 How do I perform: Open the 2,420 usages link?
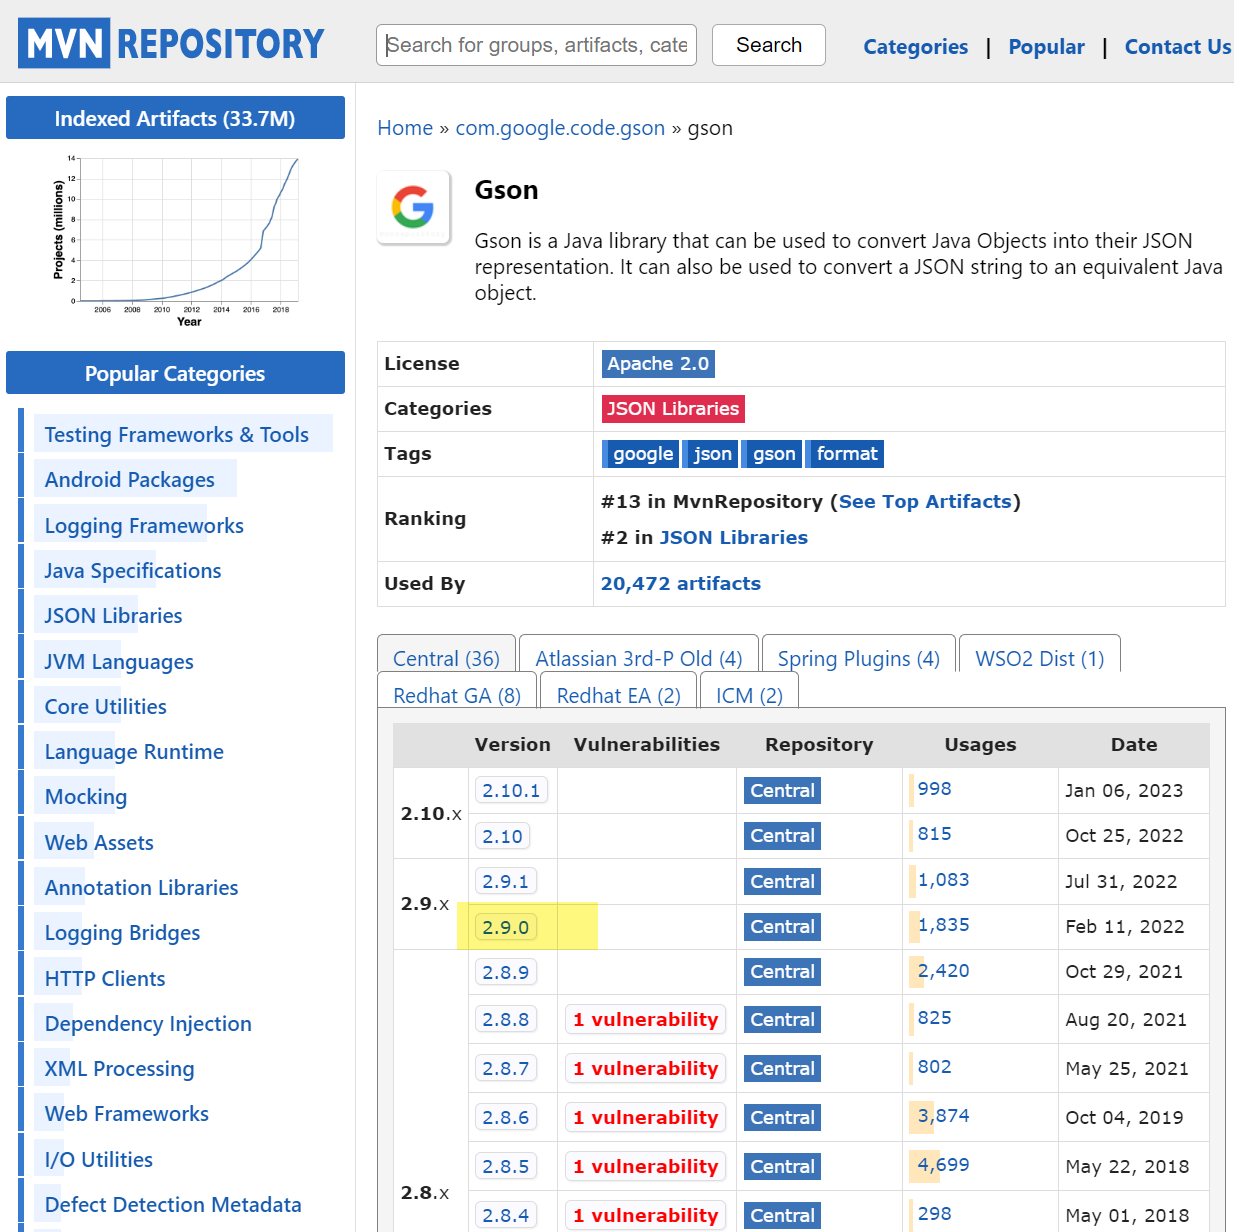pos(943,971)
